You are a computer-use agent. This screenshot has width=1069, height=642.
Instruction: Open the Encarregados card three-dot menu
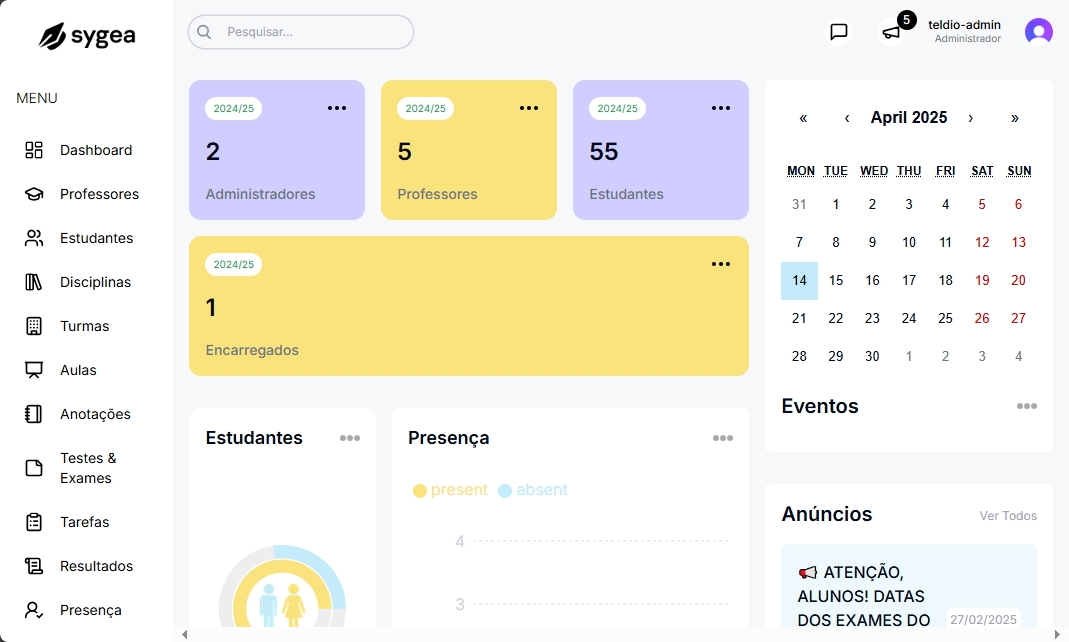tap(721, 264)
